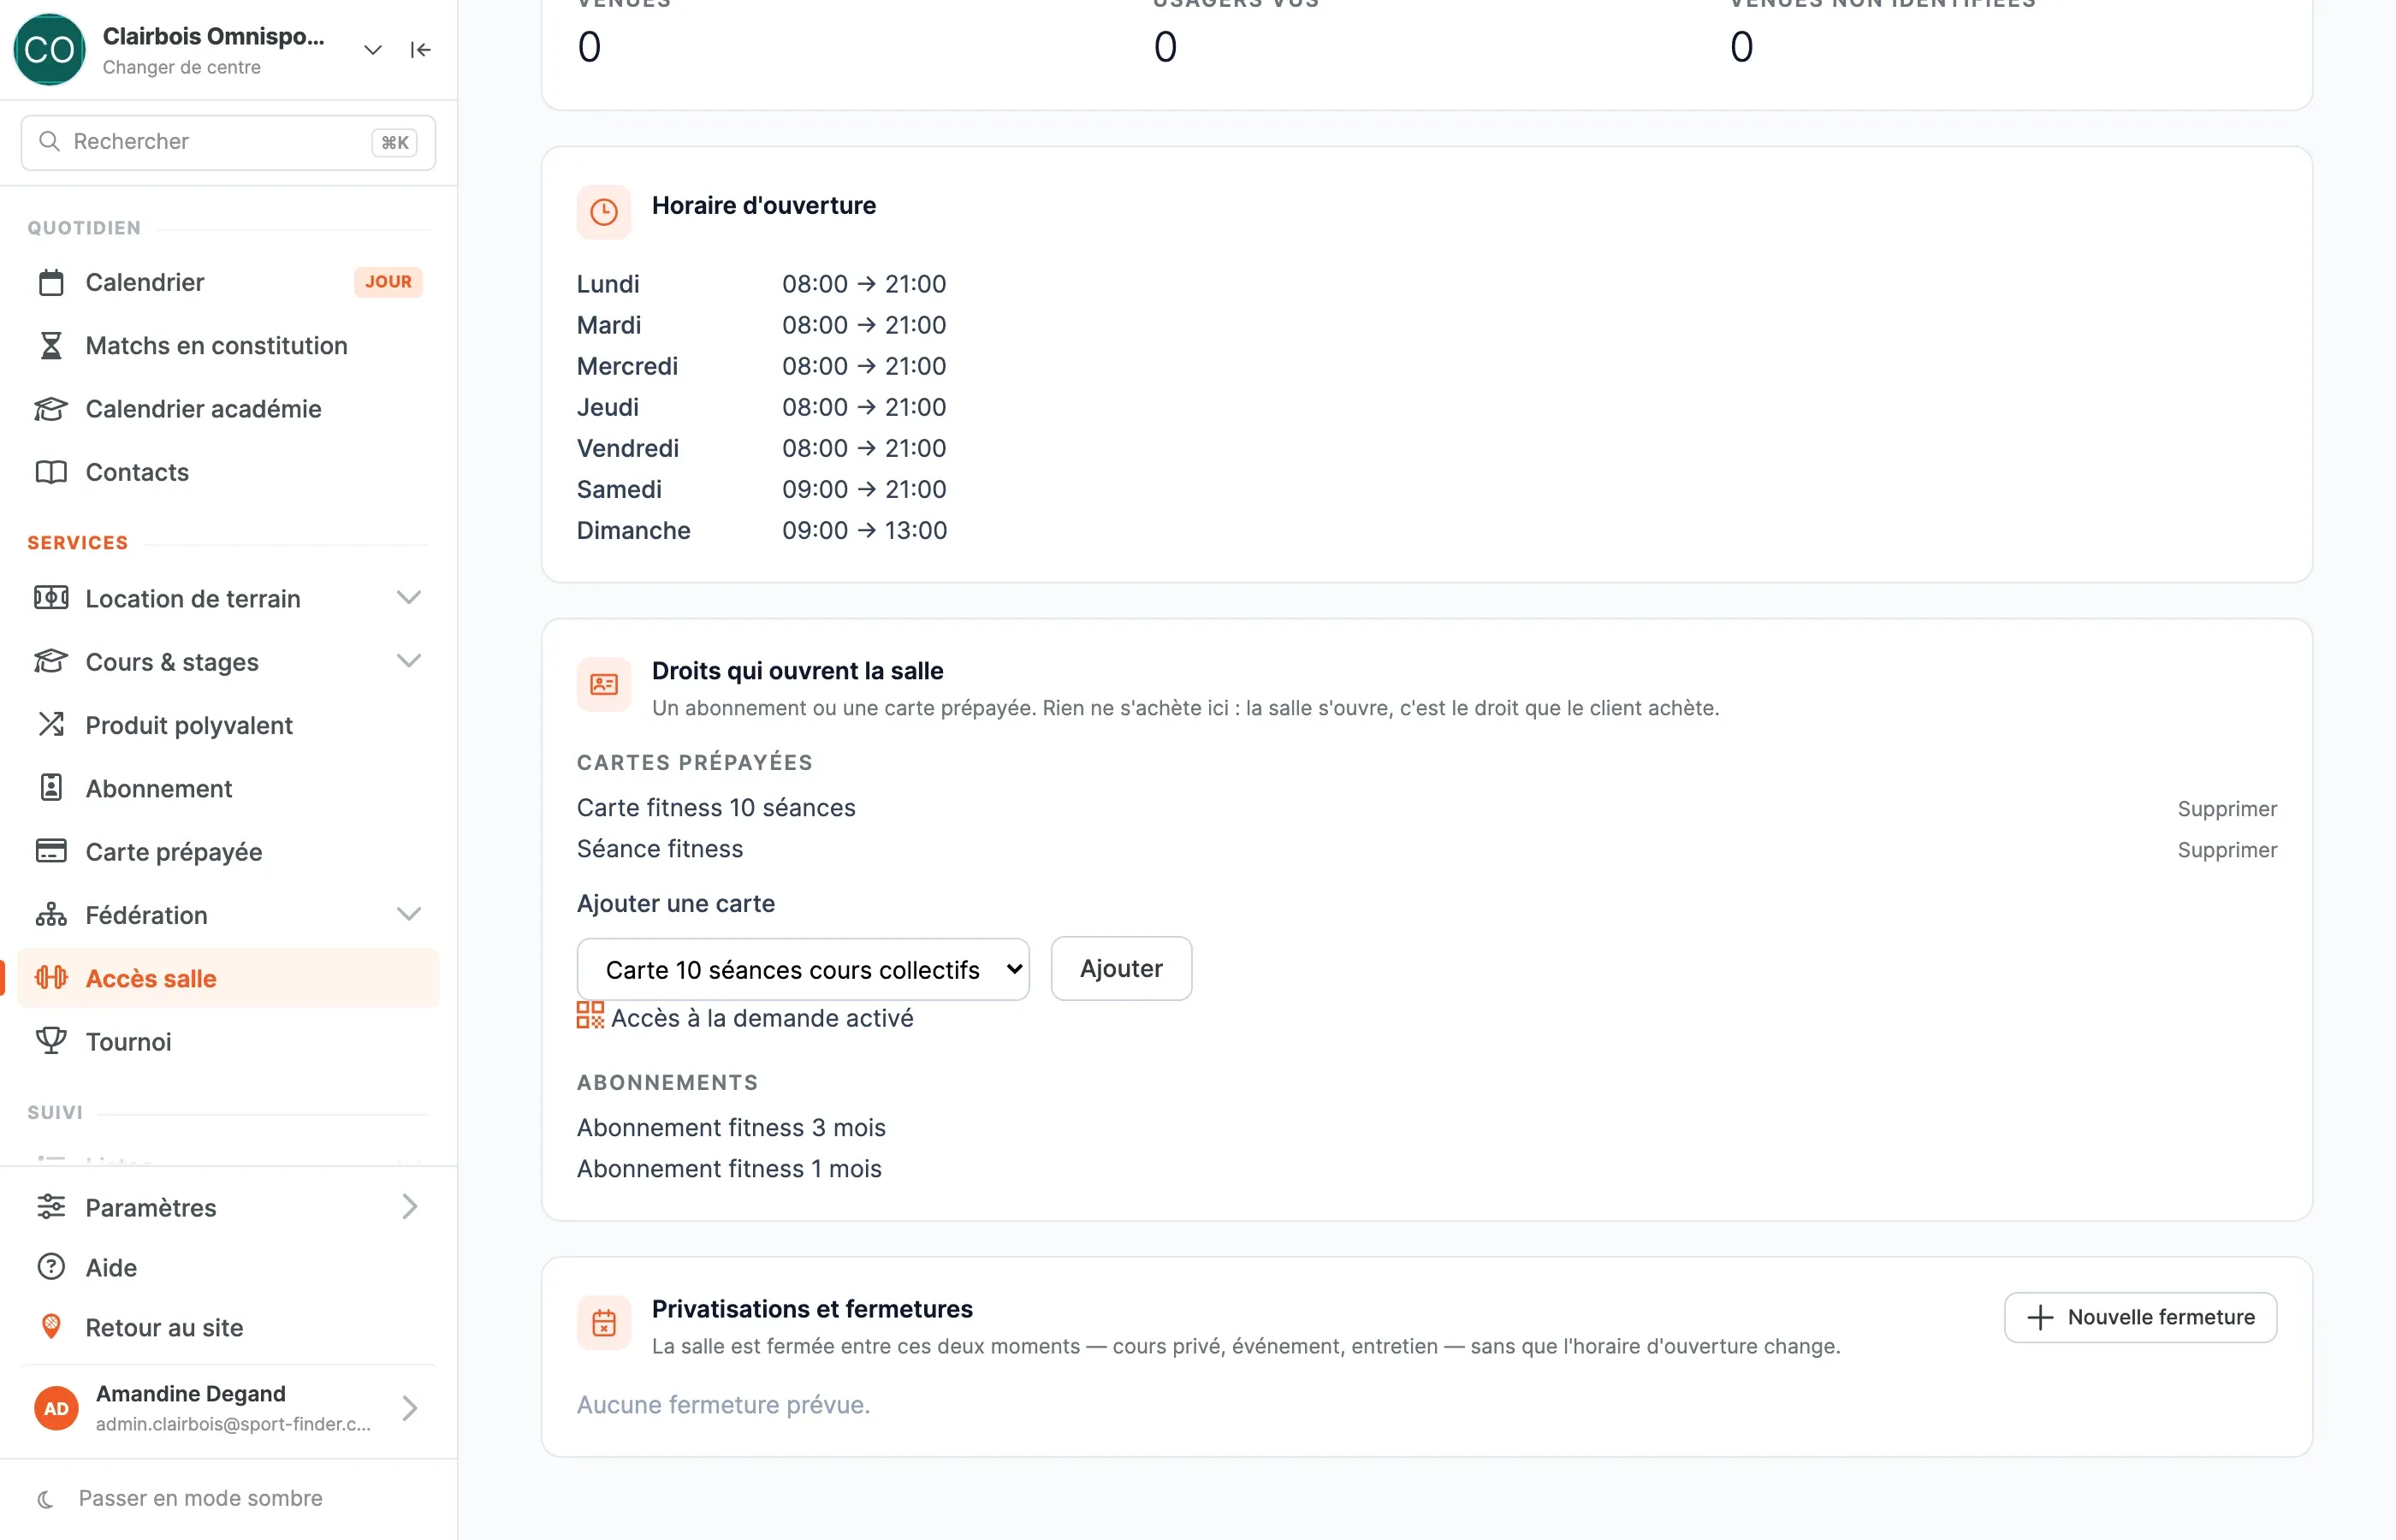2396x1540 pixels.
Task: Click the Horaire d'ouverture clock icon
Action: pyautogui.click(x=604, y=212)
